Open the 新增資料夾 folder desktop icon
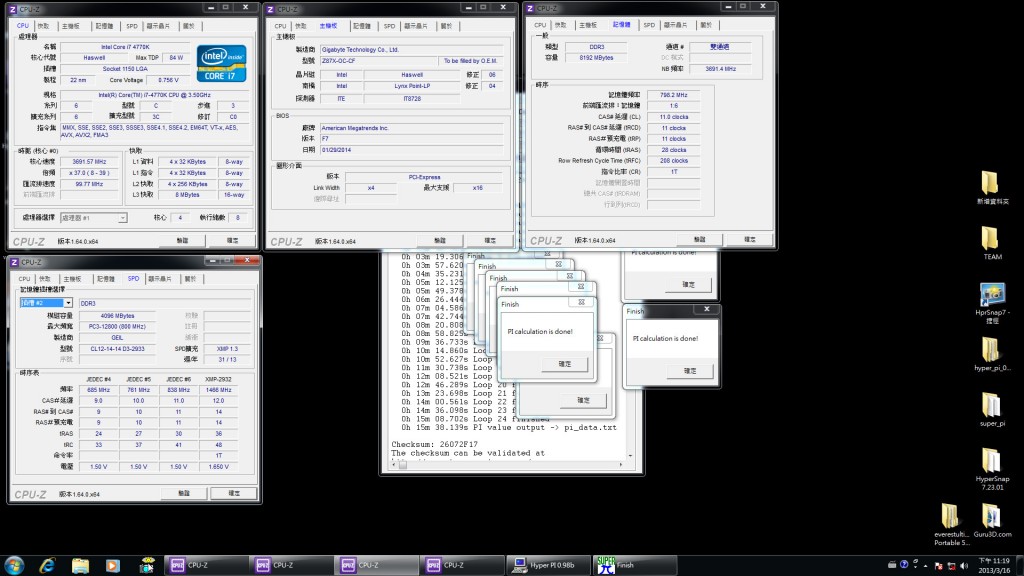Image resolution: width=1024 pixels, height=576 pixels. click(x=992, y=188)
